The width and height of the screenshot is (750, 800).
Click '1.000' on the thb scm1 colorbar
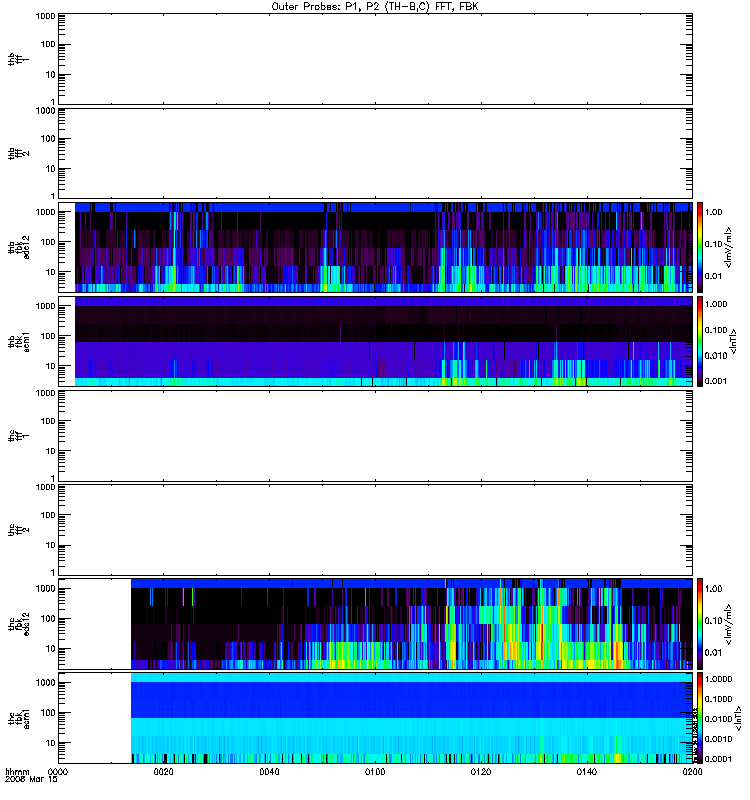(716, 304)
